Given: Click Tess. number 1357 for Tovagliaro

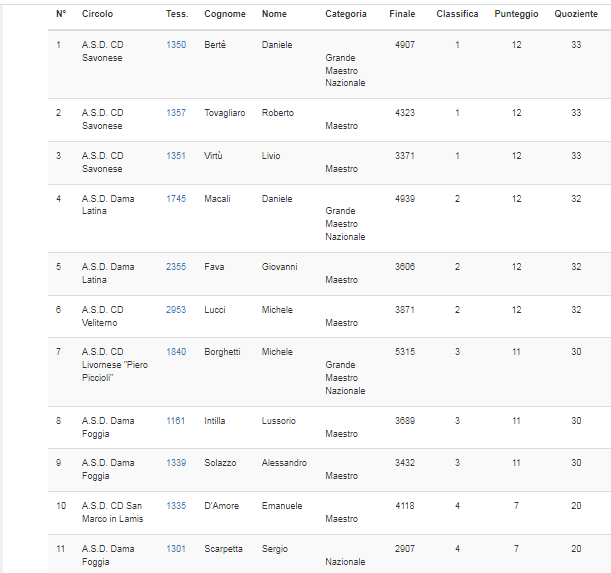Looking at the screenshot, I should click(x=176, y=113).
